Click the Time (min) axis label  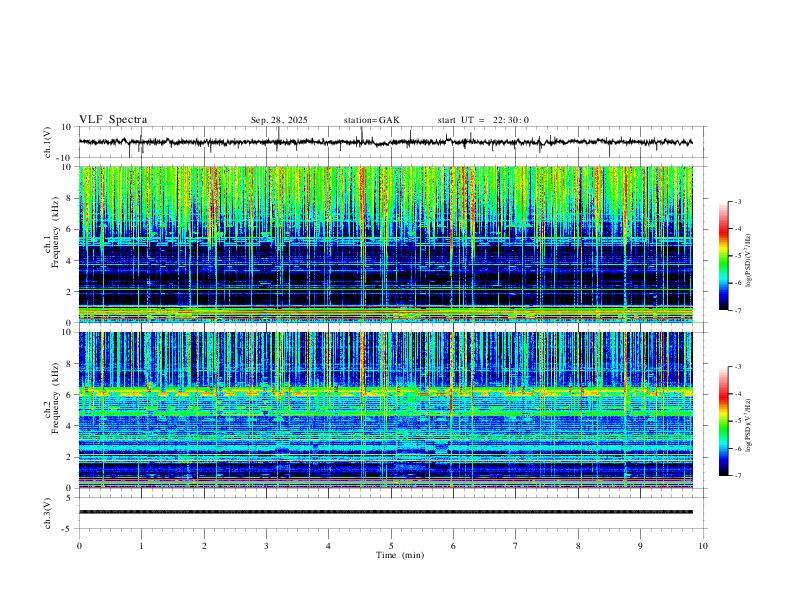pos(400,555)
